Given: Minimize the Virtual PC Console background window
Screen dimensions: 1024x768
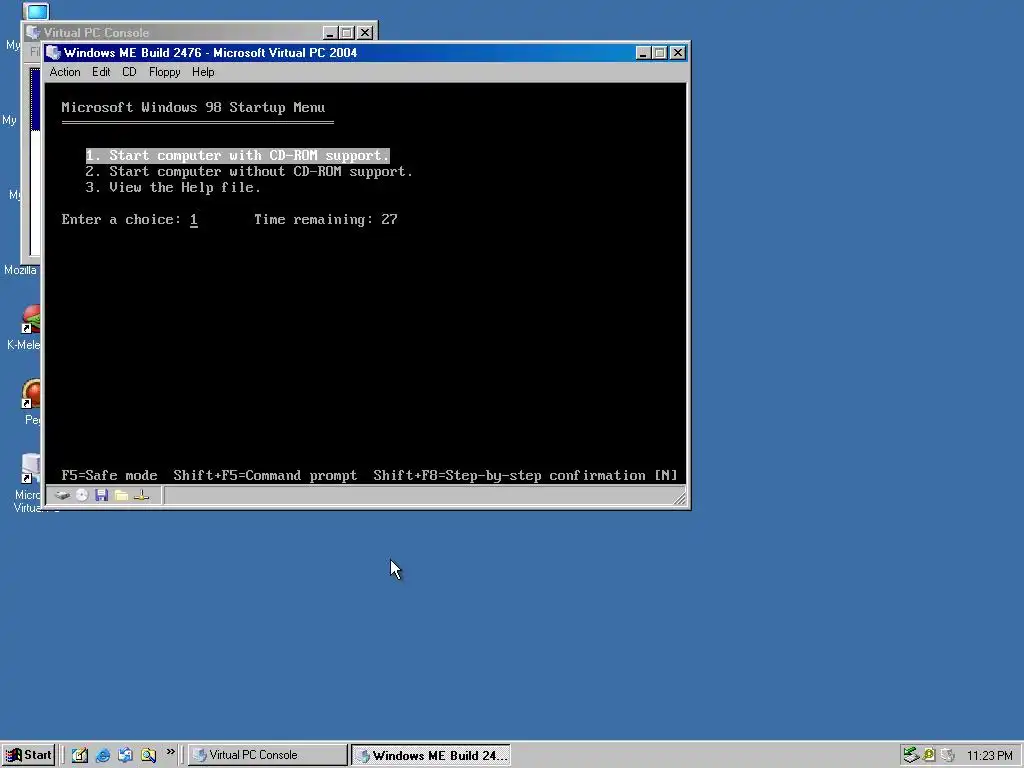Looking at the screenshot, I should 330,33.
